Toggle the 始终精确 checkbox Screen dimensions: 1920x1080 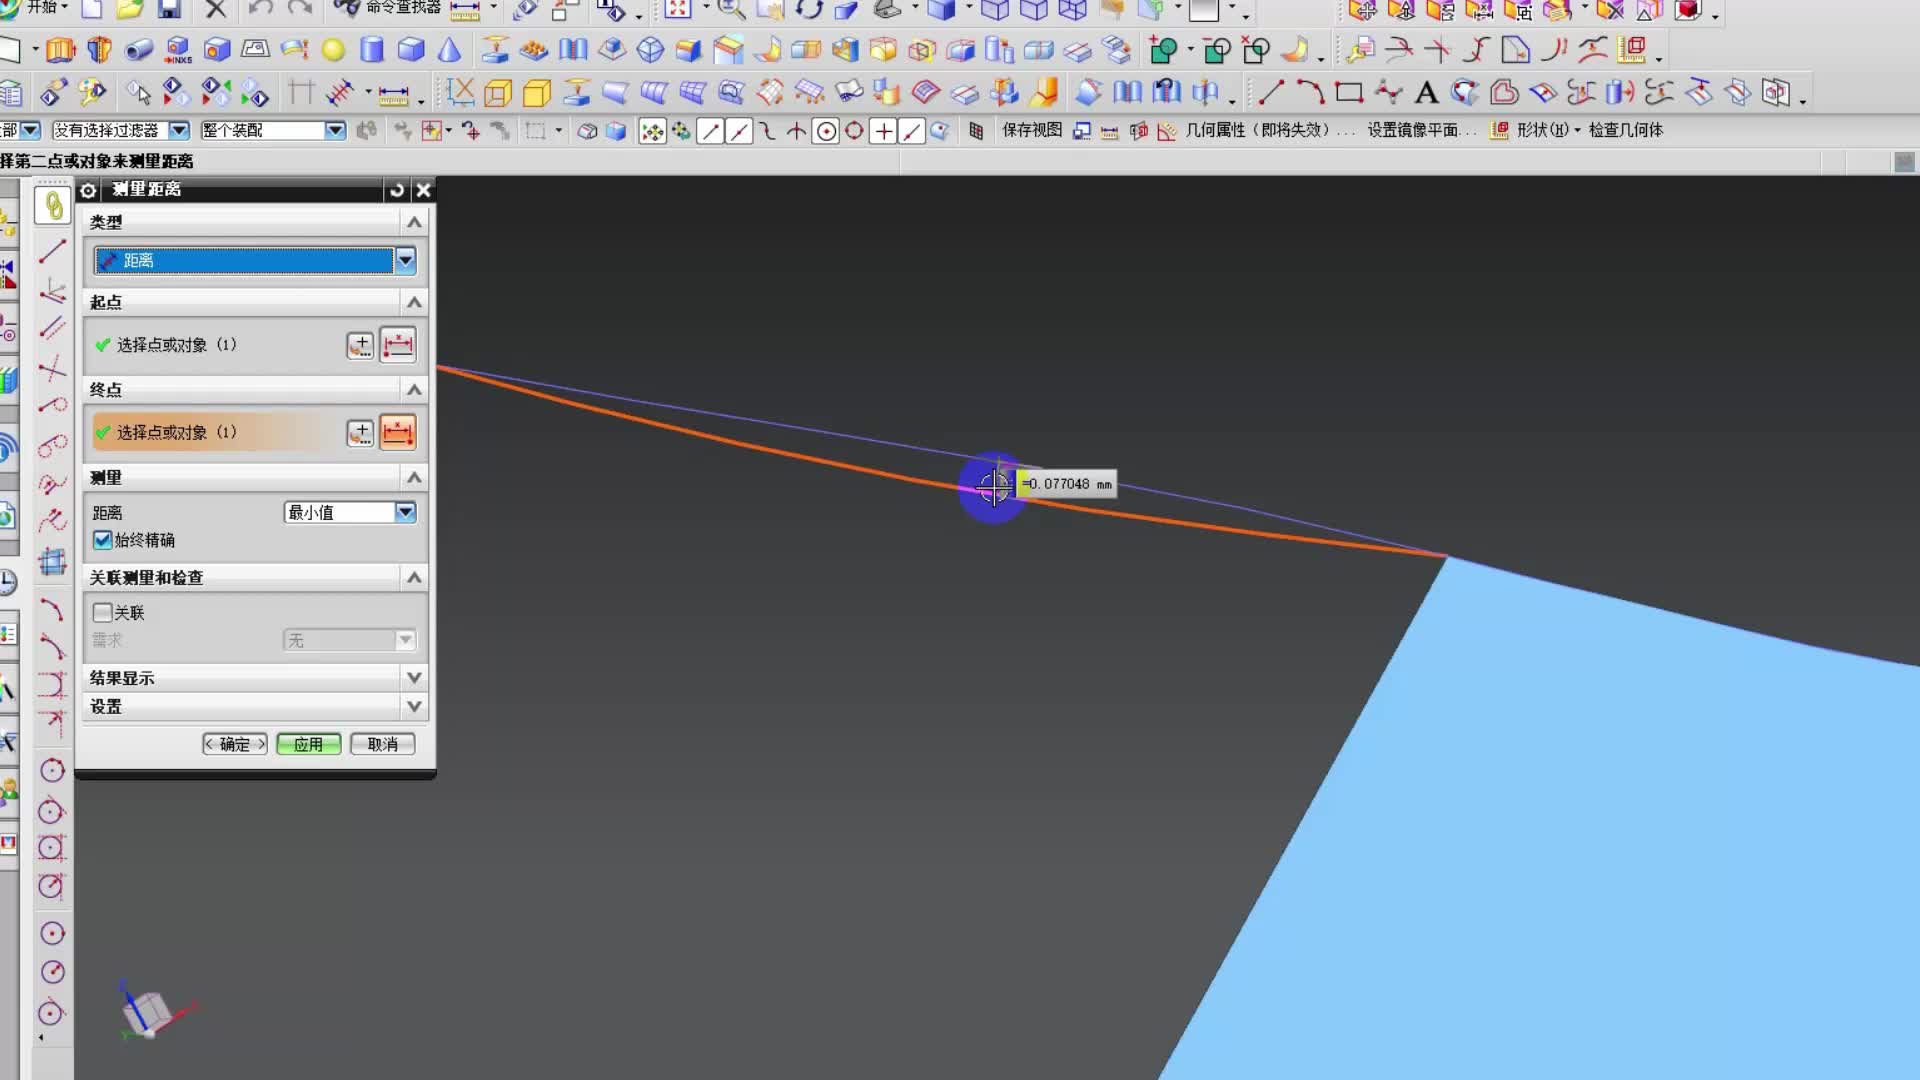click(103, 540)
